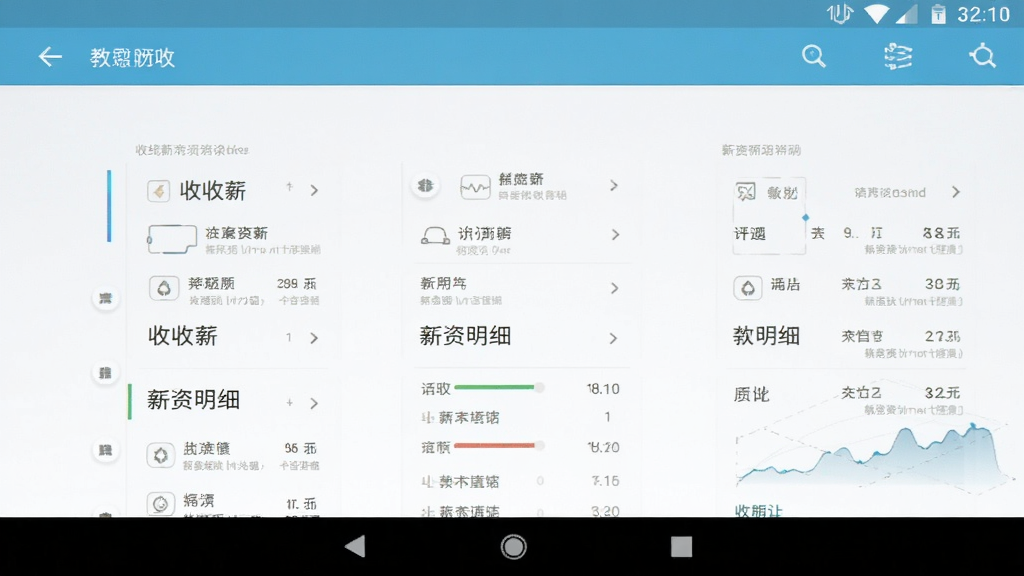Tap the blue area chart
1024x576 pixels.
tap(870, 457)
